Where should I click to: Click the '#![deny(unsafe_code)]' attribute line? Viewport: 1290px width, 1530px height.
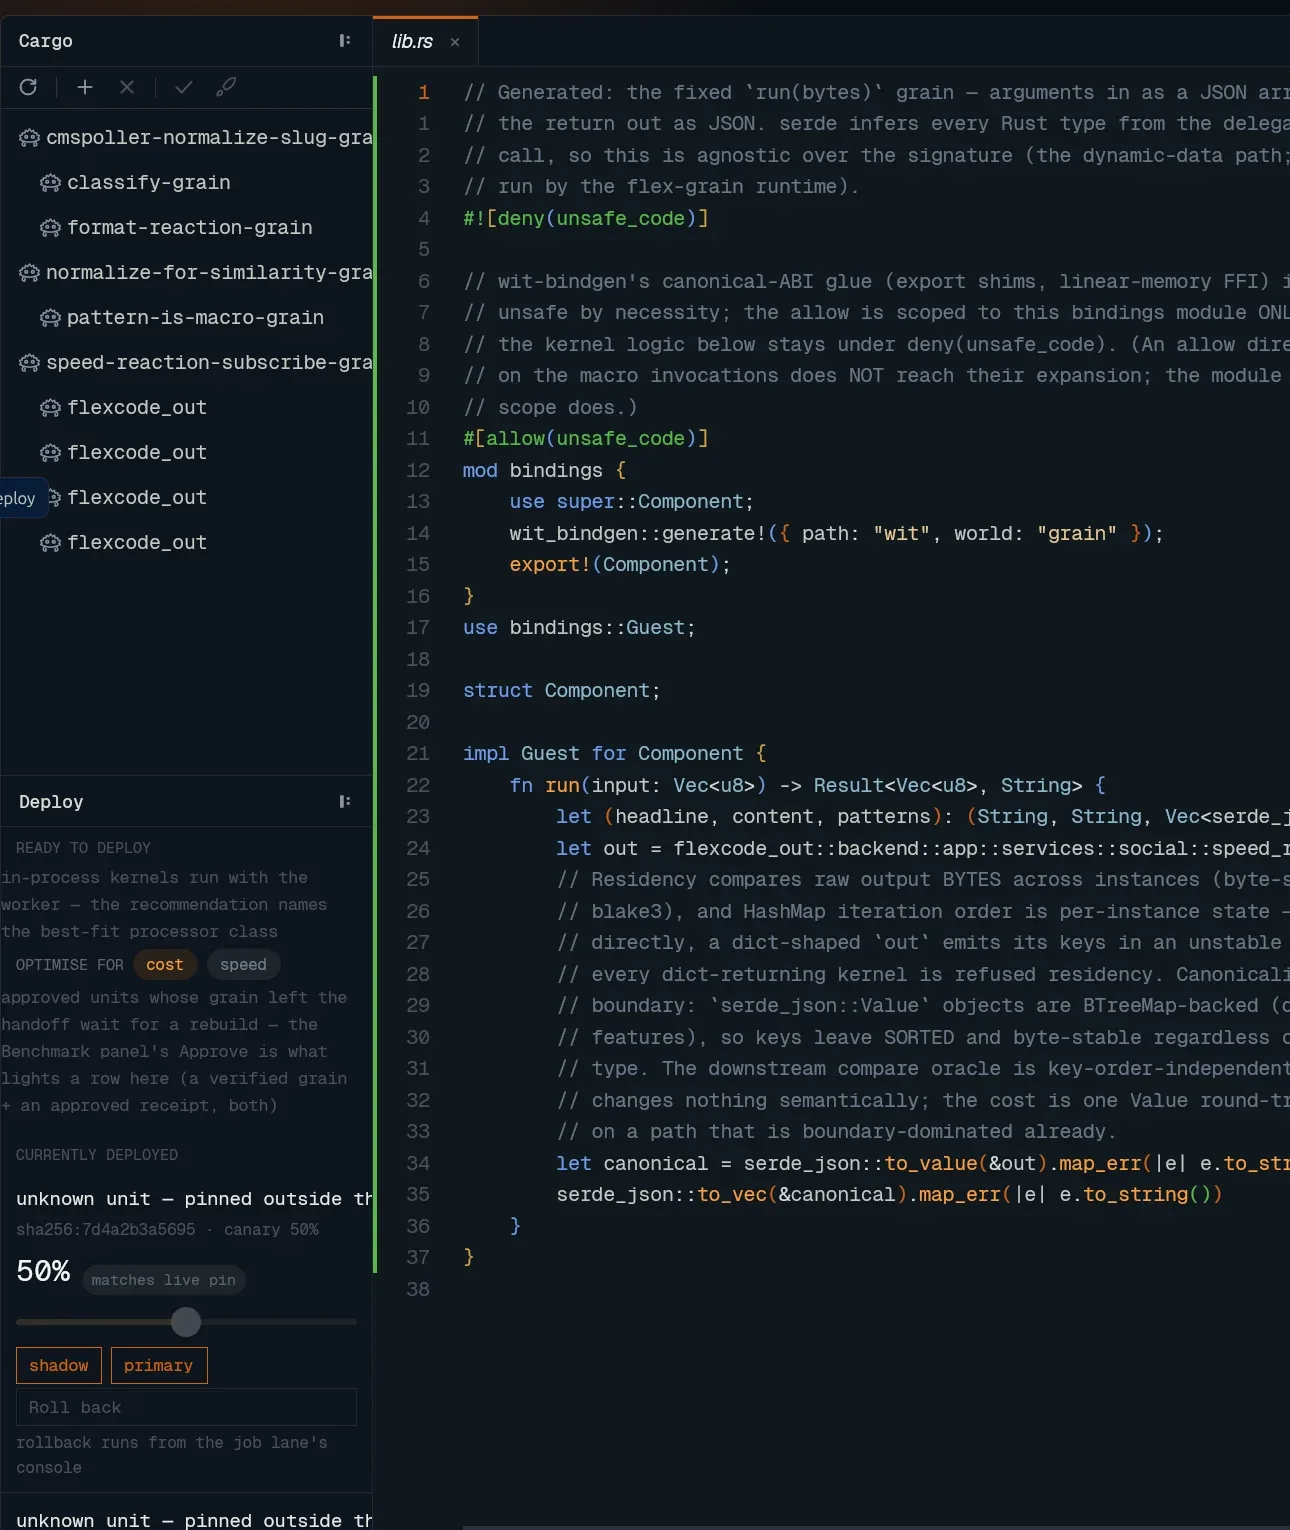coord(586,218)
